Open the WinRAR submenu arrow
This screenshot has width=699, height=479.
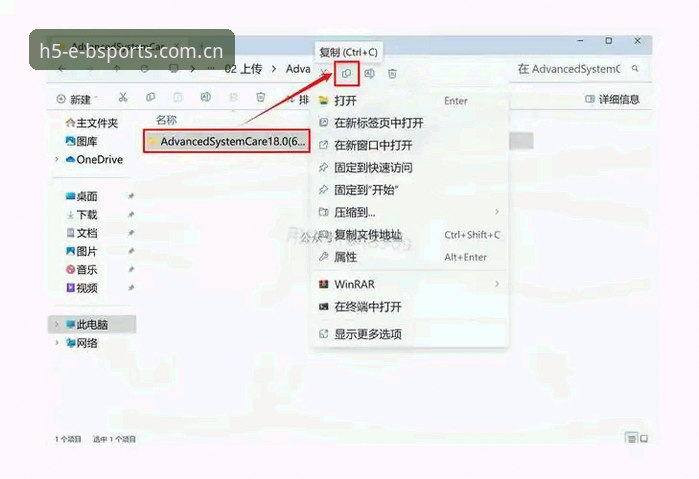(x=497, y=284)
